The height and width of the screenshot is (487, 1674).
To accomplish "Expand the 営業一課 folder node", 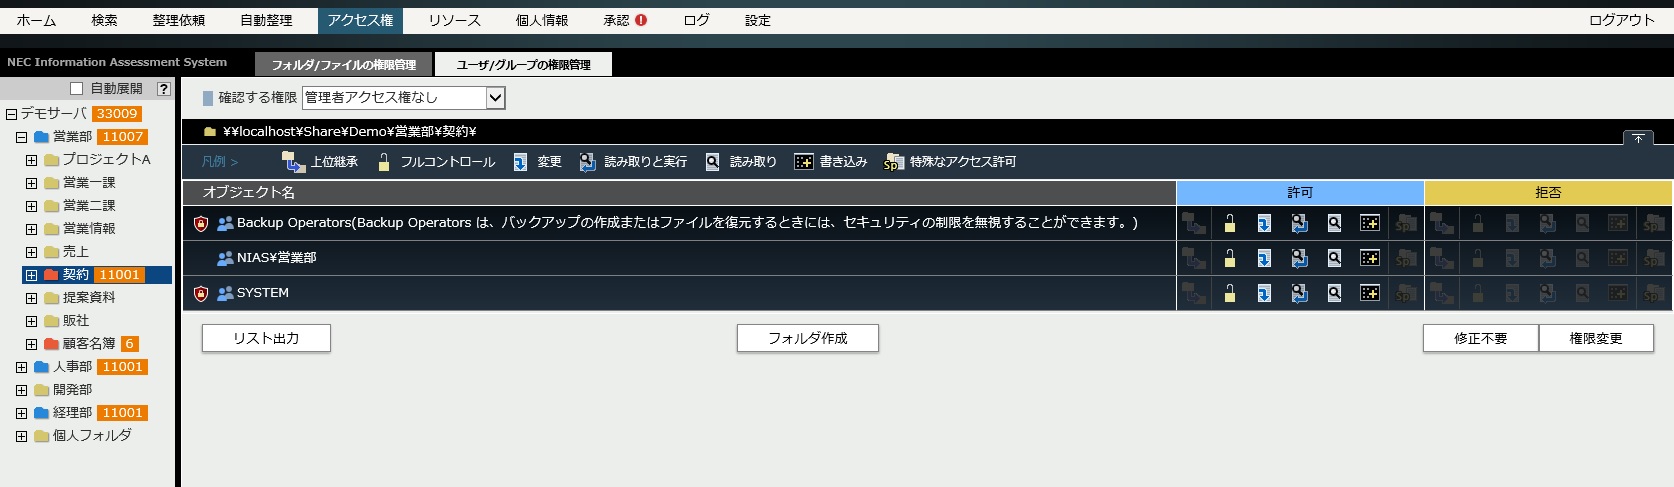I will (31, 183).
